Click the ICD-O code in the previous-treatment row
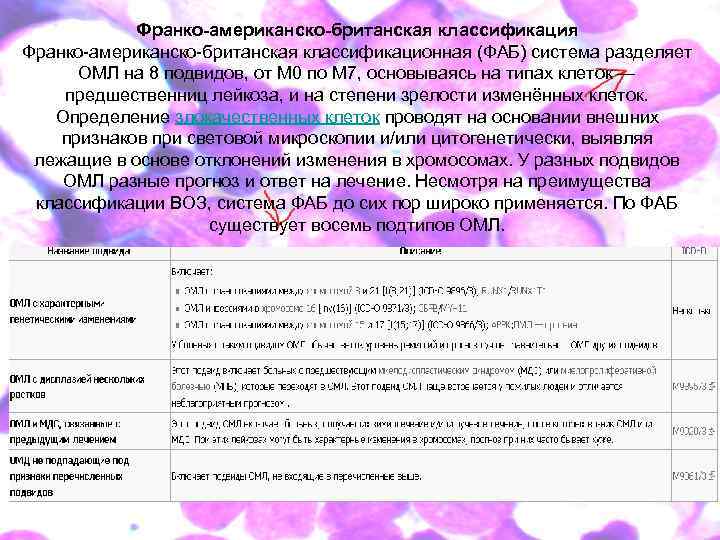Viewport: 720px width, 540px height. click(694, 432)
